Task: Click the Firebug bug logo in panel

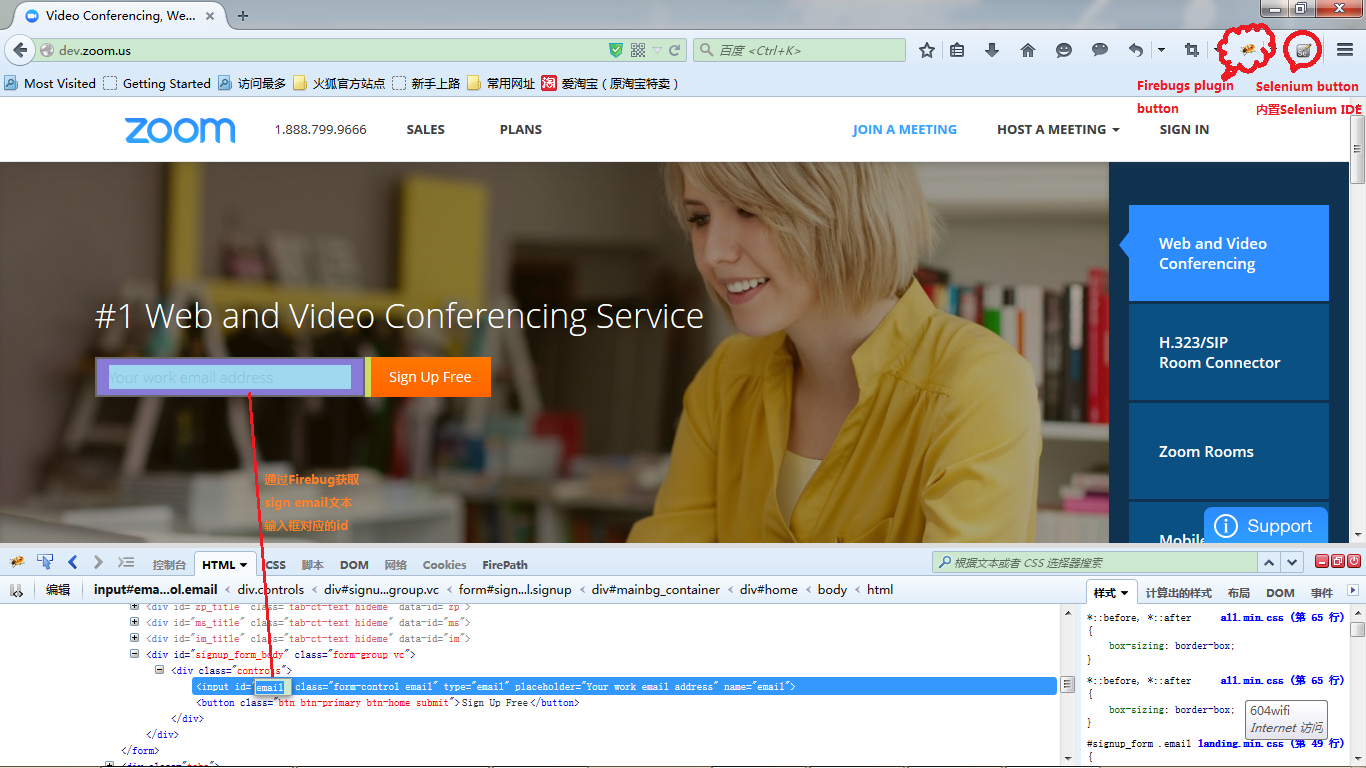Action: coord(17,562)
